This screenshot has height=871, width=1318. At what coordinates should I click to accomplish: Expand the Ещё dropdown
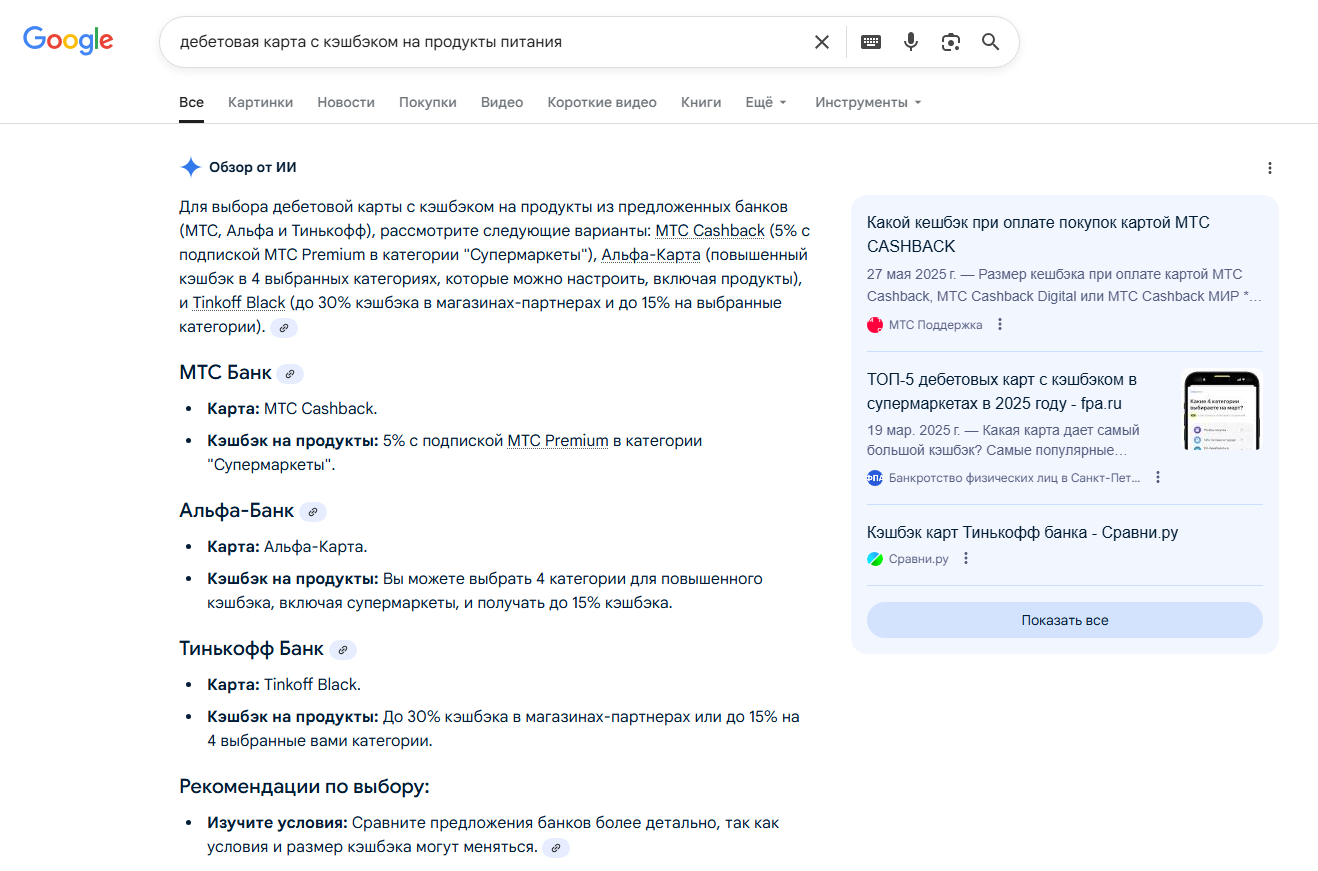click(767, 102)
